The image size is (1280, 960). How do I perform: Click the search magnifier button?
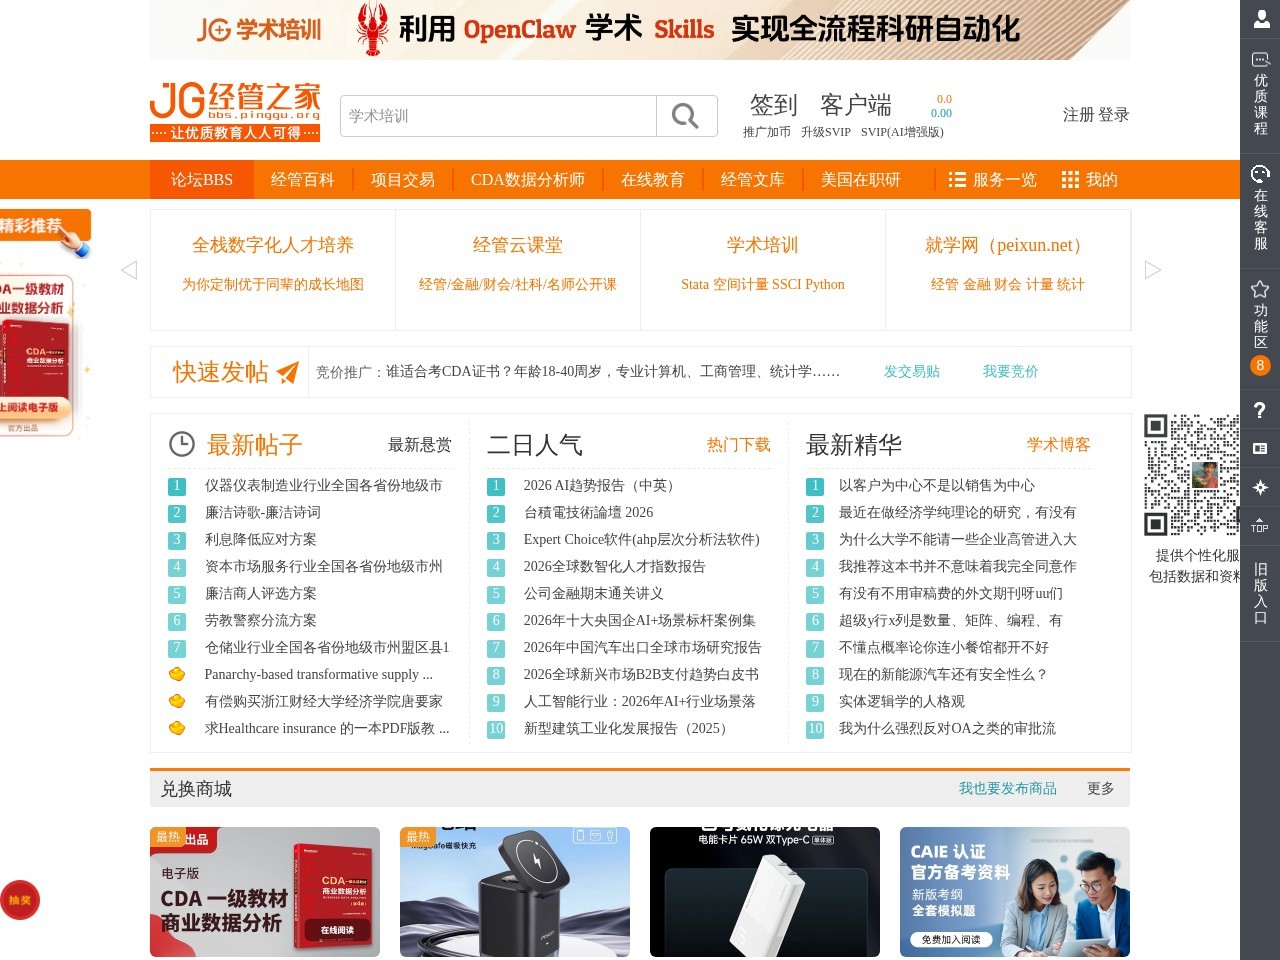pos(686,116)
